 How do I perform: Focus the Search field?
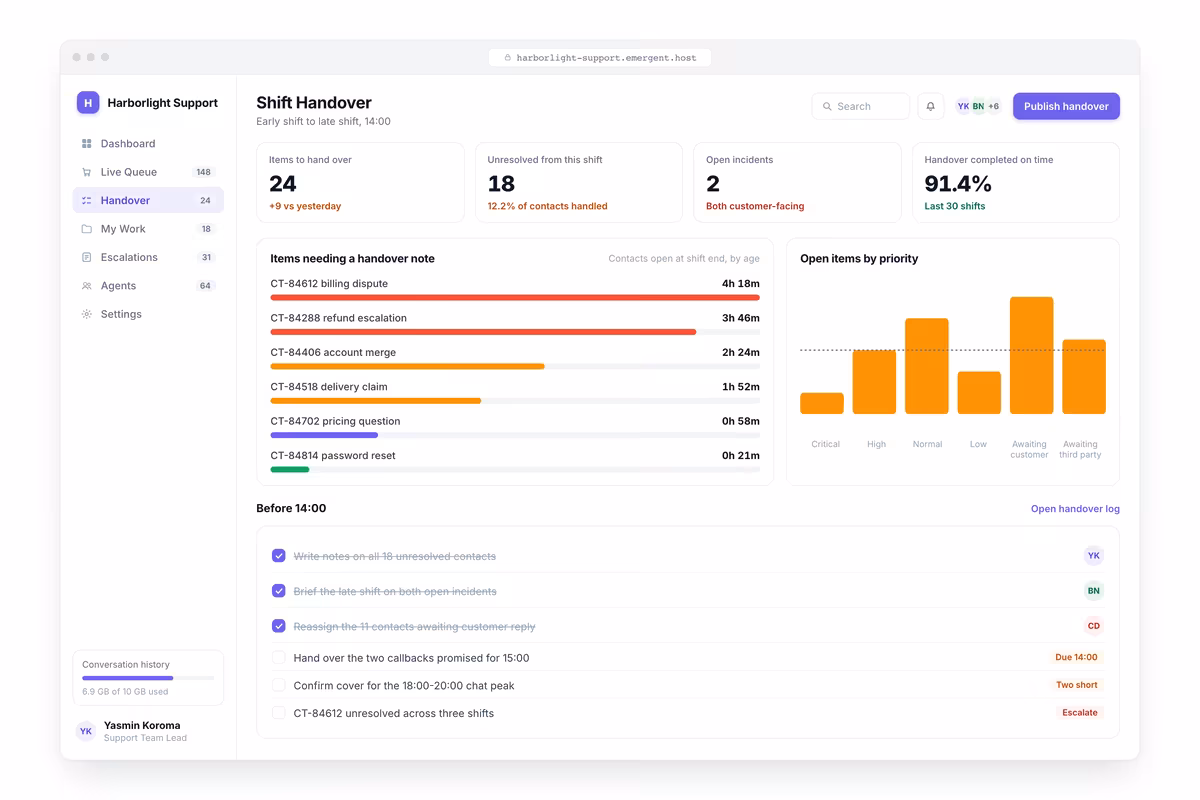click(x=861, y=106)
